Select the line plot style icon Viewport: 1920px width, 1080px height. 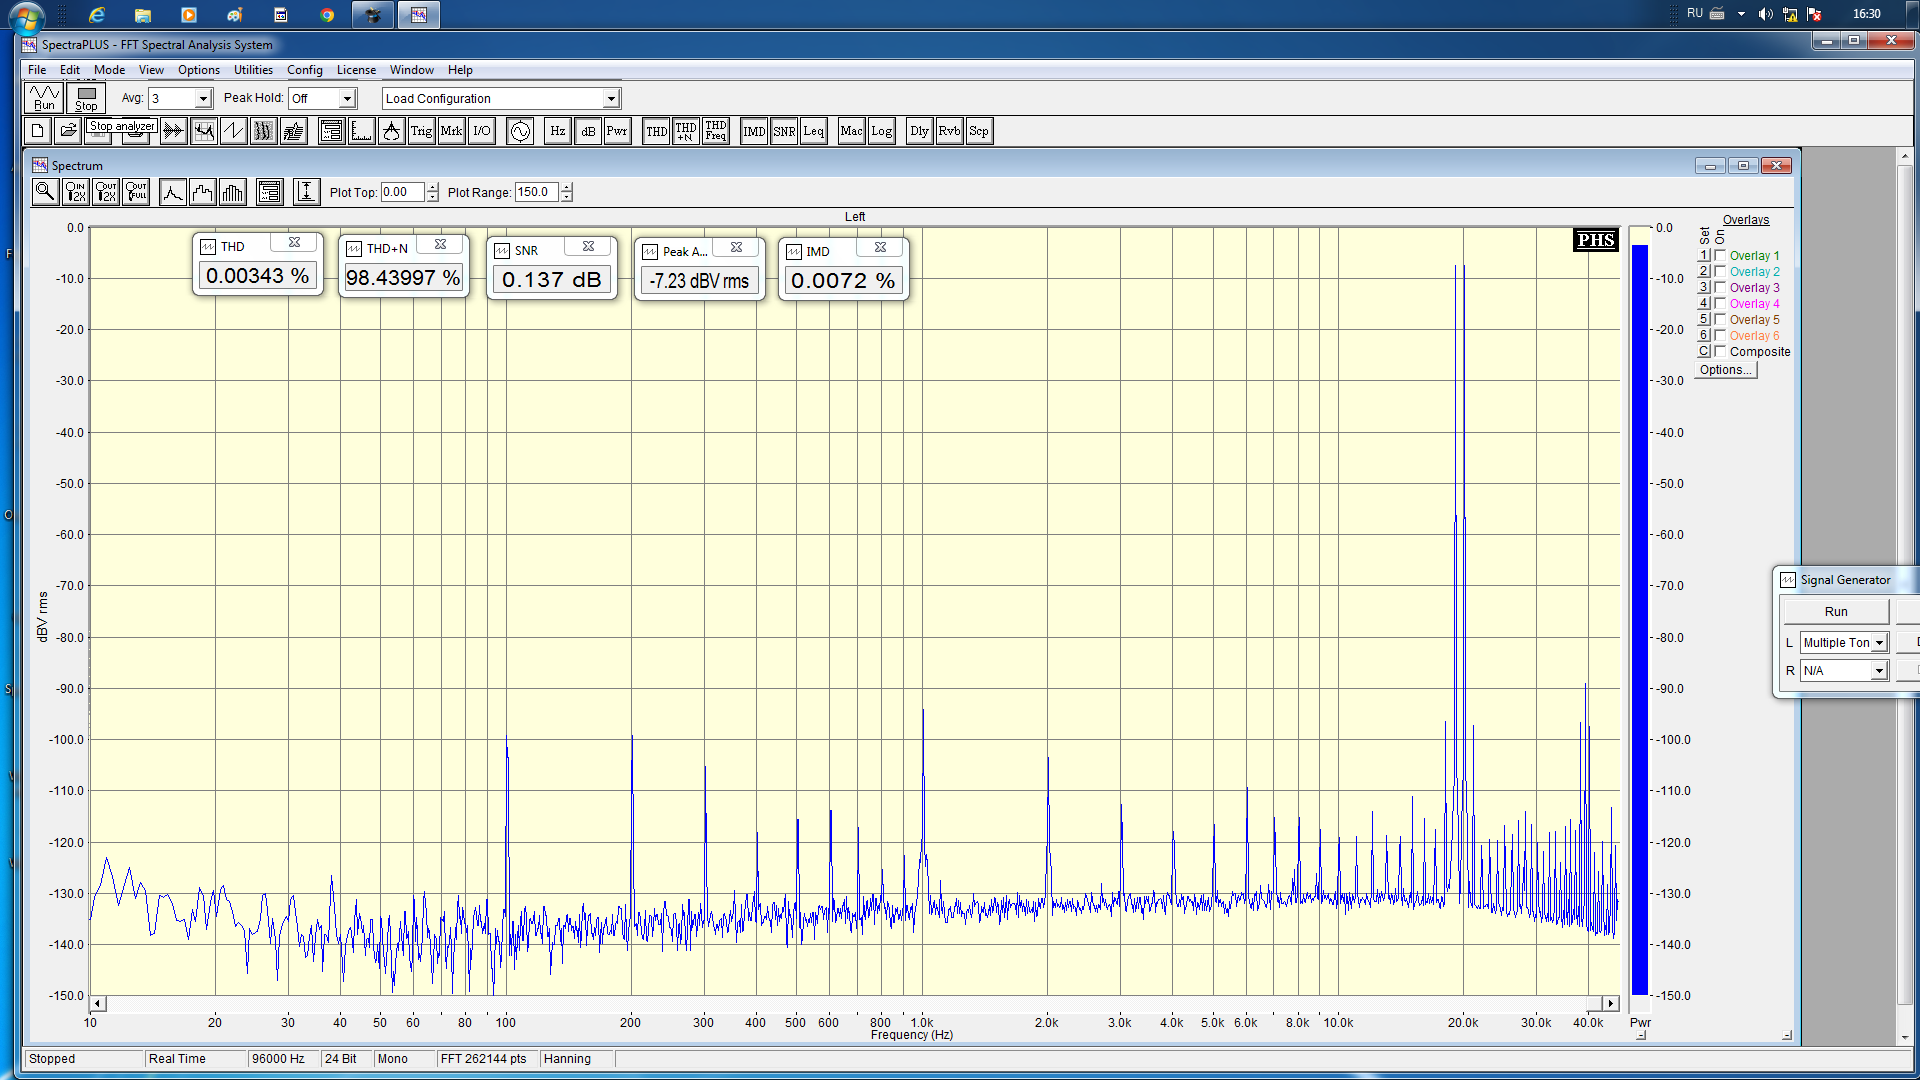173,192
